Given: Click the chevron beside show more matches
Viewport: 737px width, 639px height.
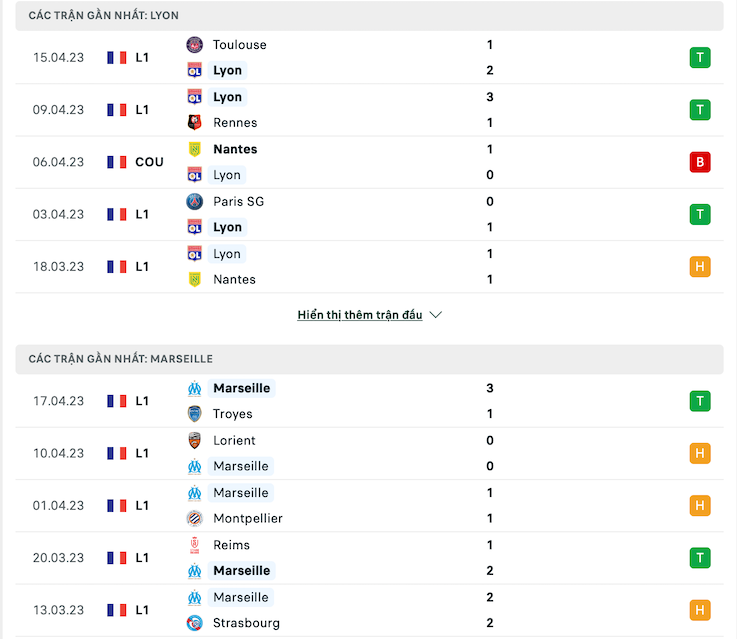Looking at the screenshot, I should [436, 315].
